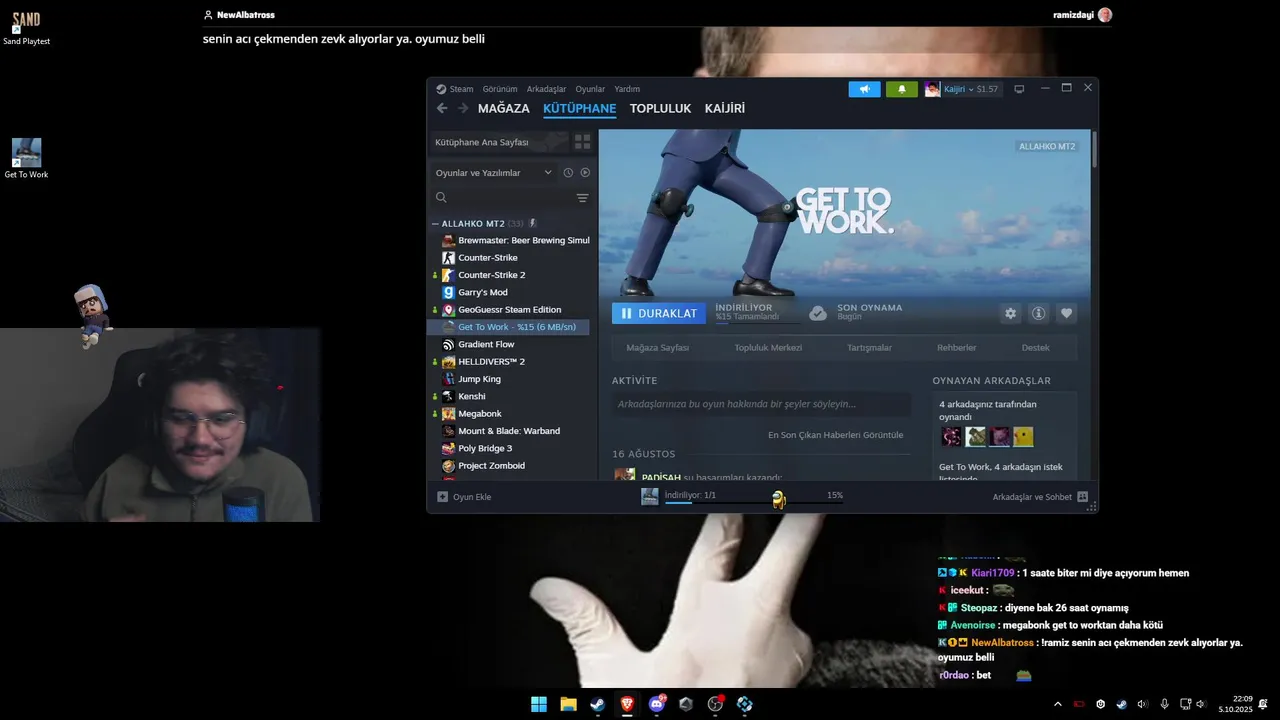
Task: Open the Oyunlar menu
Action: (x=590, y=89)
